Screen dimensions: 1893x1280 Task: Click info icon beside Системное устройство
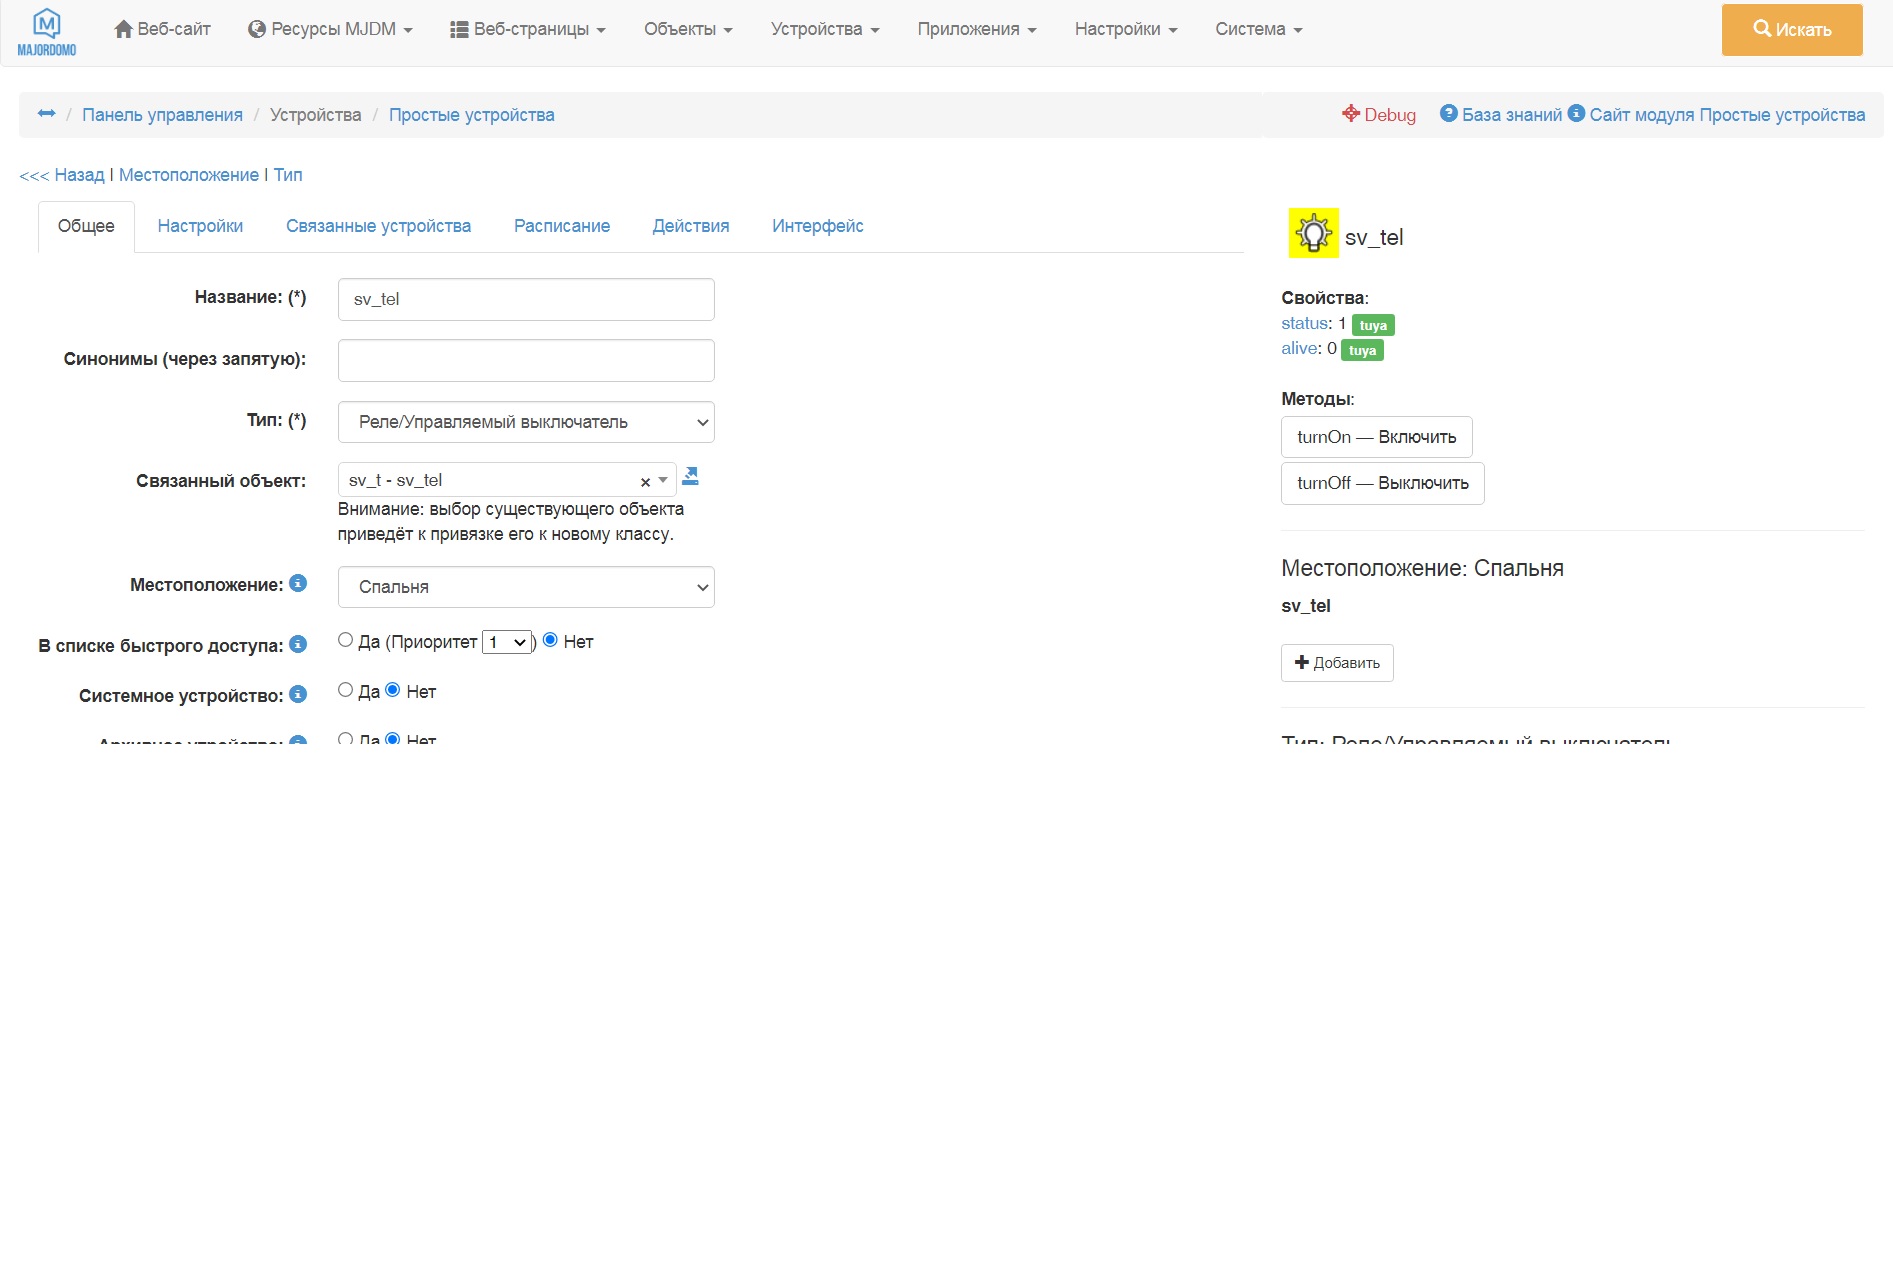pyautogui.click(x=298, y=695)
